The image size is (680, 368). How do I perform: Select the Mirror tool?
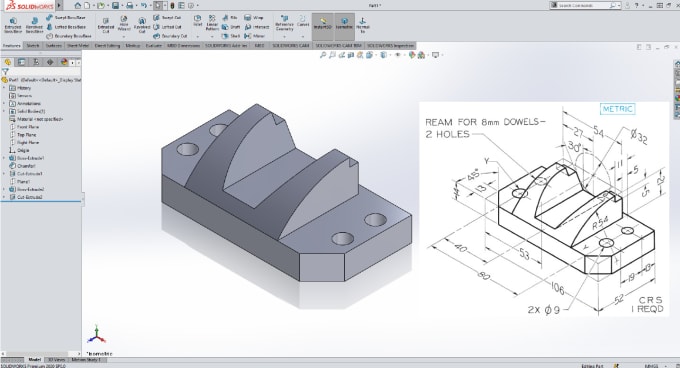pyautogui.click(x=254, y=36)
